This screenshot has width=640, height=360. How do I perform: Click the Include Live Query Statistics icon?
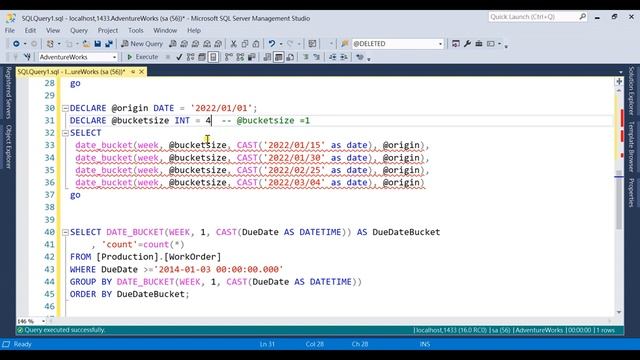click(240, 57)
